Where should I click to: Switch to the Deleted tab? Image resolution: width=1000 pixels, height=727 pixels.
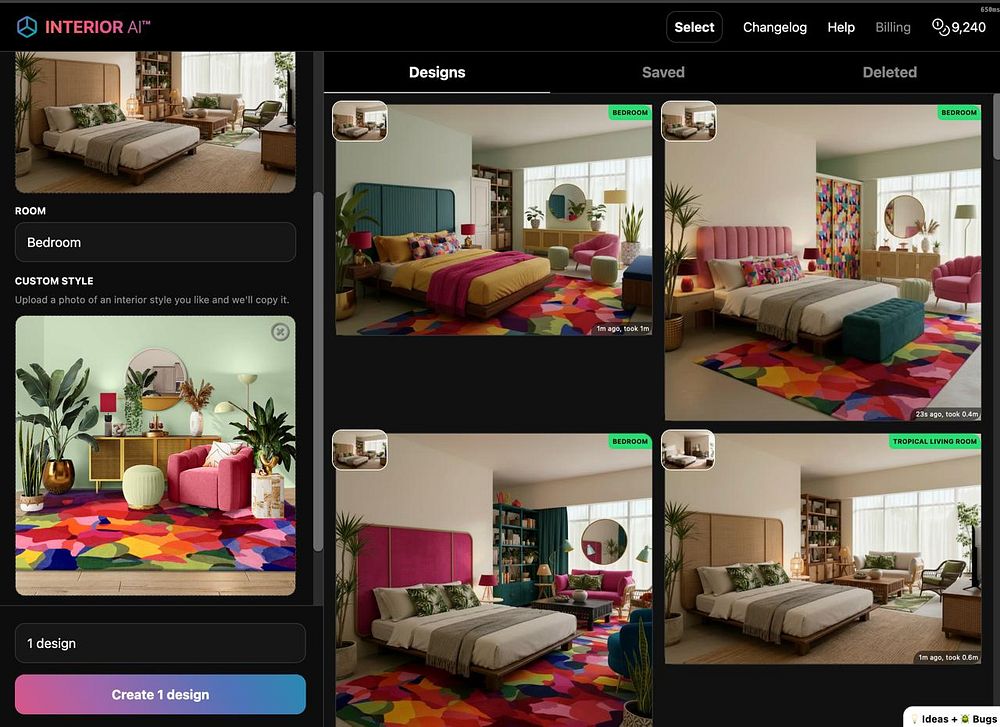890,72
